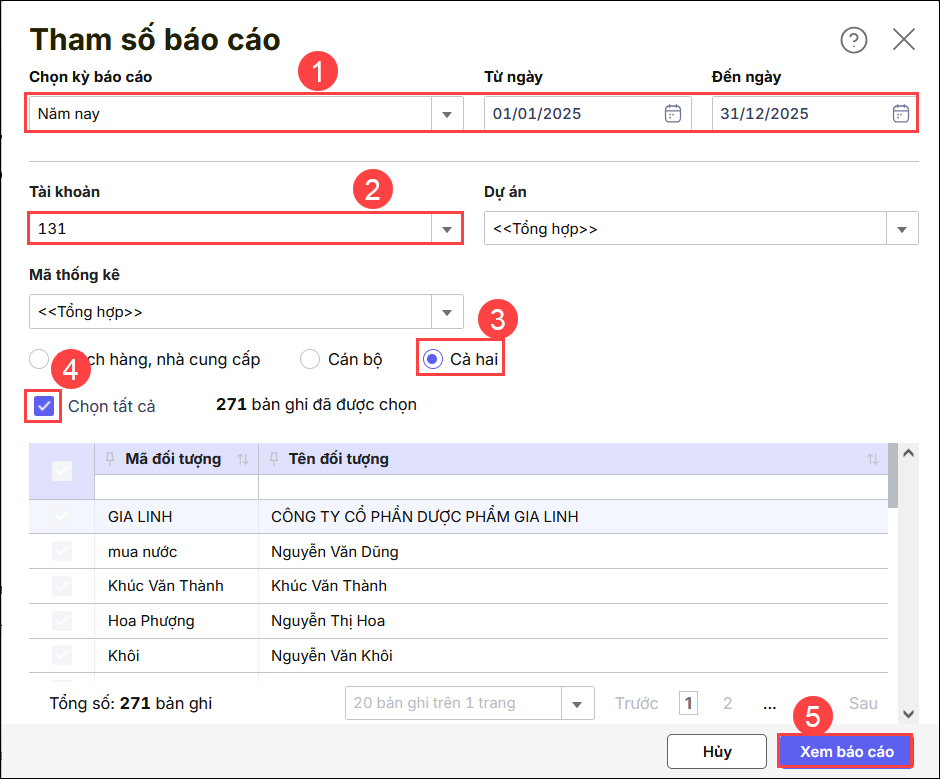The height and width of the screenshot is (779, 940).
Task: Expand the Dự án dropdown
Action: [903, 229]
